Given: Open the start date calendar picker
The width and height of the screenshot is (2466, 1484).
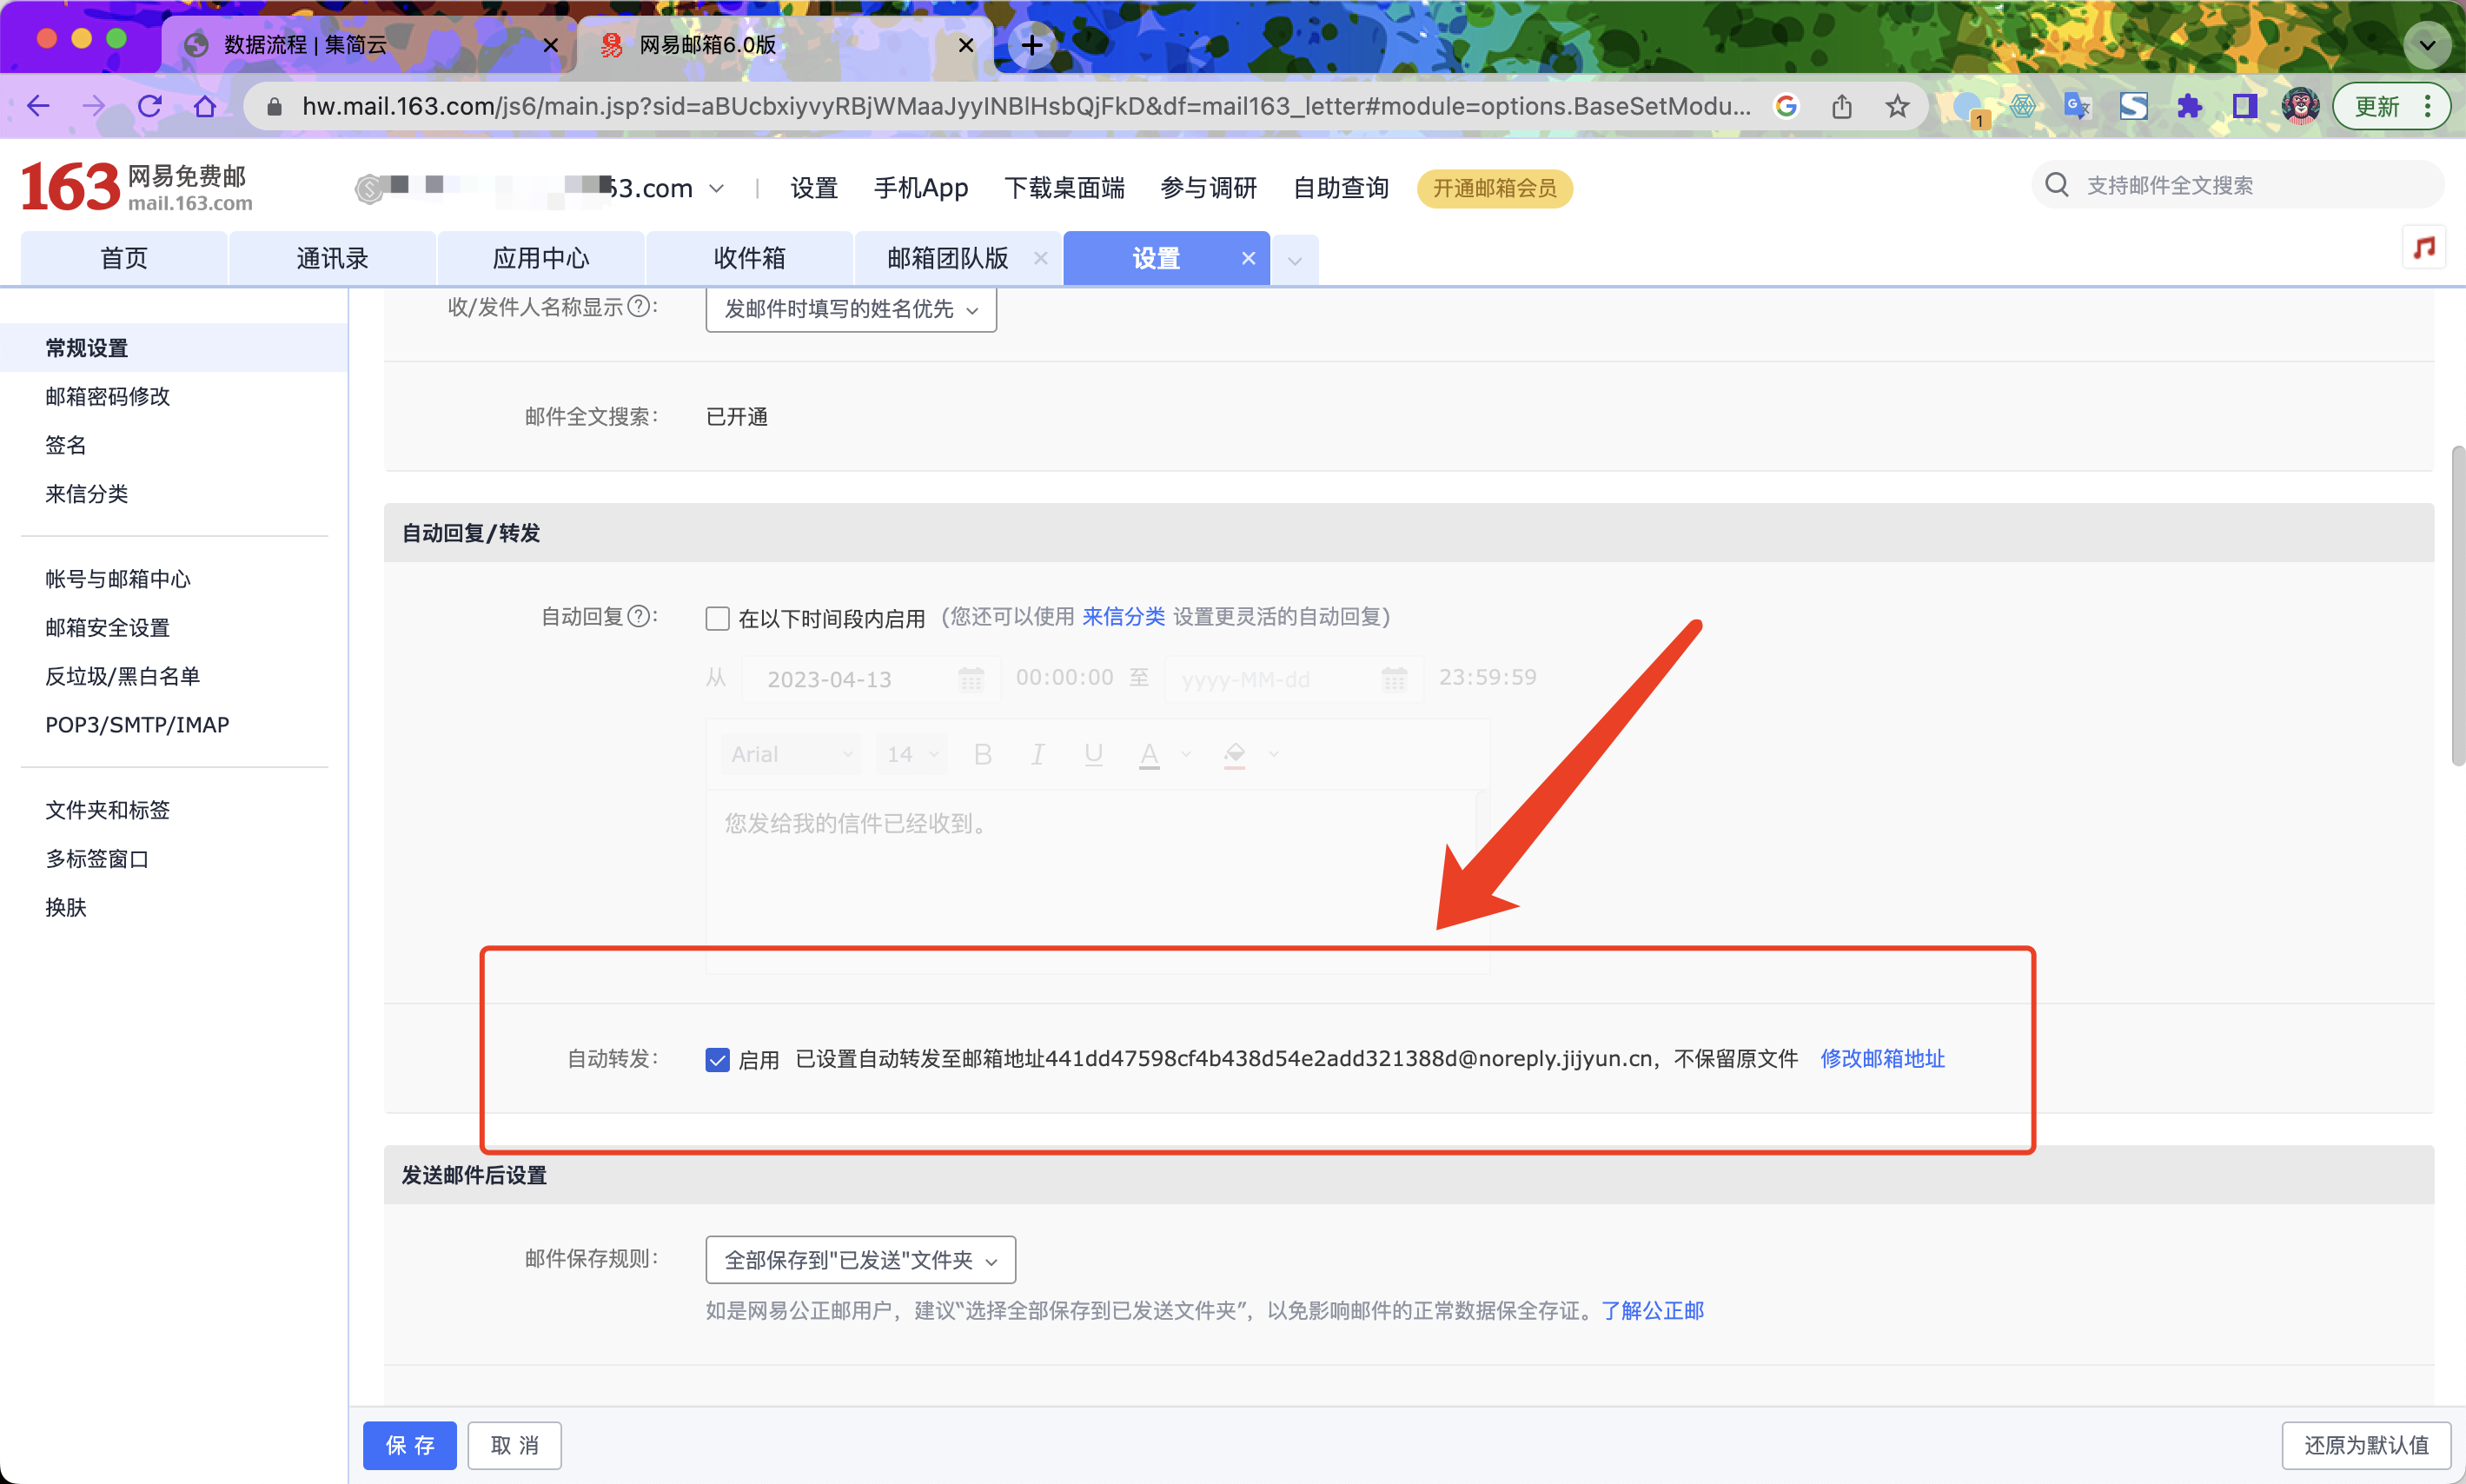Looking at the screenshot, I should 970,679.
